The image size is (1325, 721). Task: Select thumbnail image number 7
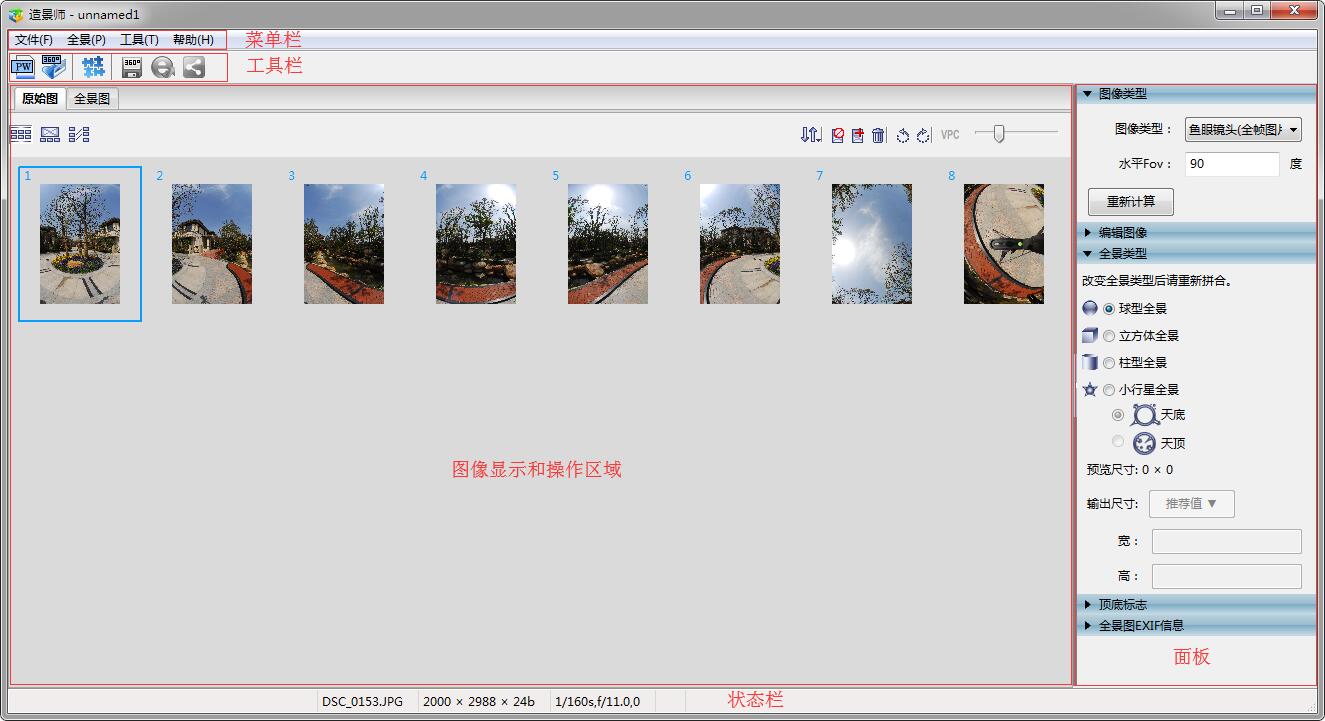871,243
